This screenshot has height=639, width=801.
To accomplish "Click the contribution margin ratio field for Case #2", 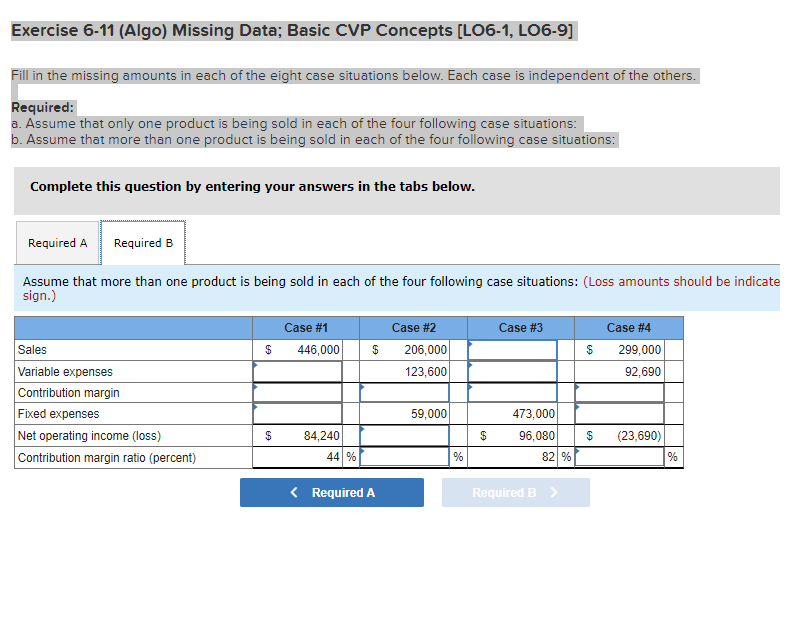I will point(405,456).
